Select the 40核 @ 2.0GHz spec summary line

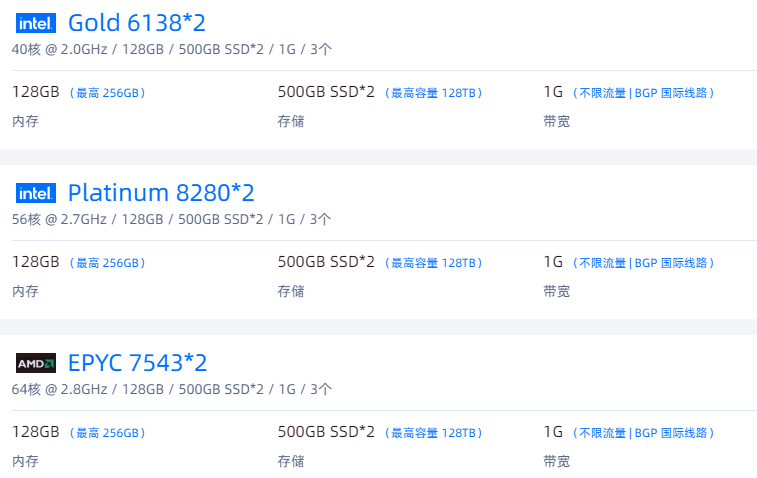coord(171,49)
